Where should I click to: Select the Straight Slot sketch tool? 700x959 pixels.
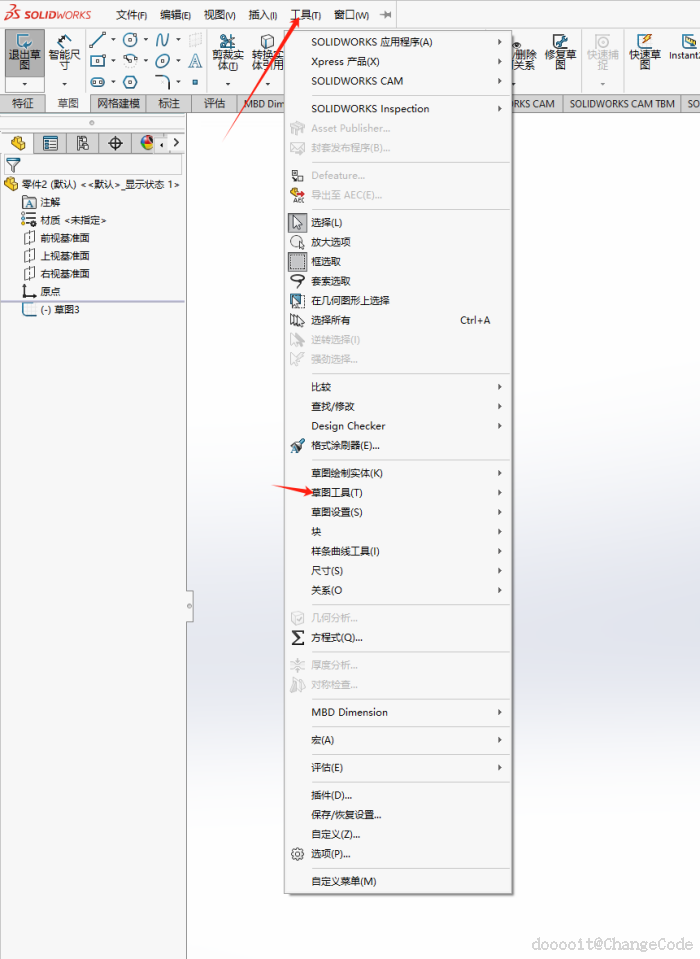[x=97, y=81]
